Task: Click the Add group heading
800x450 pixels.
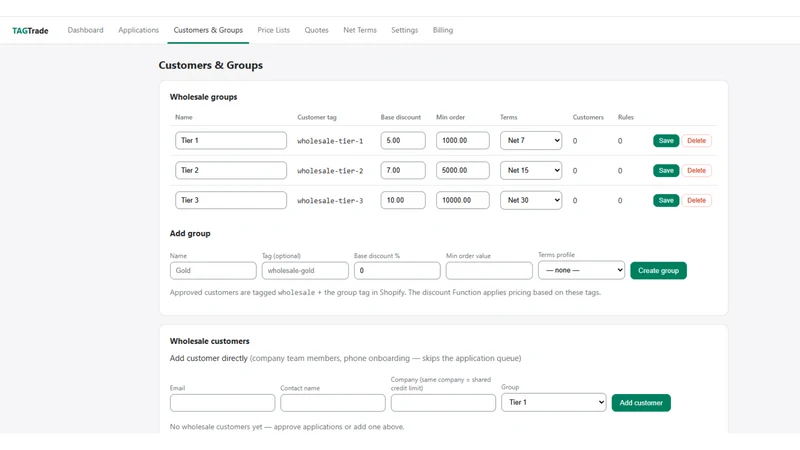Action: pos(190,233)
